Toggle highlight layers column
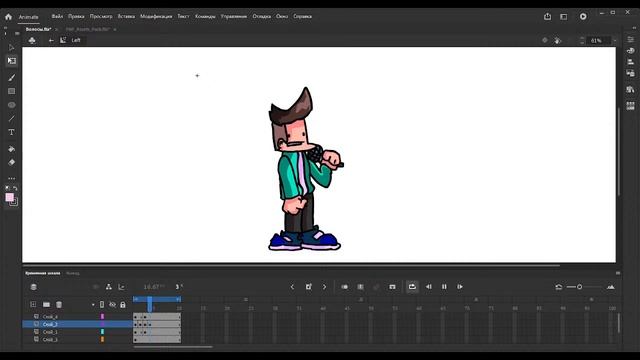The image size is (640, 360). tap(102, 304)
